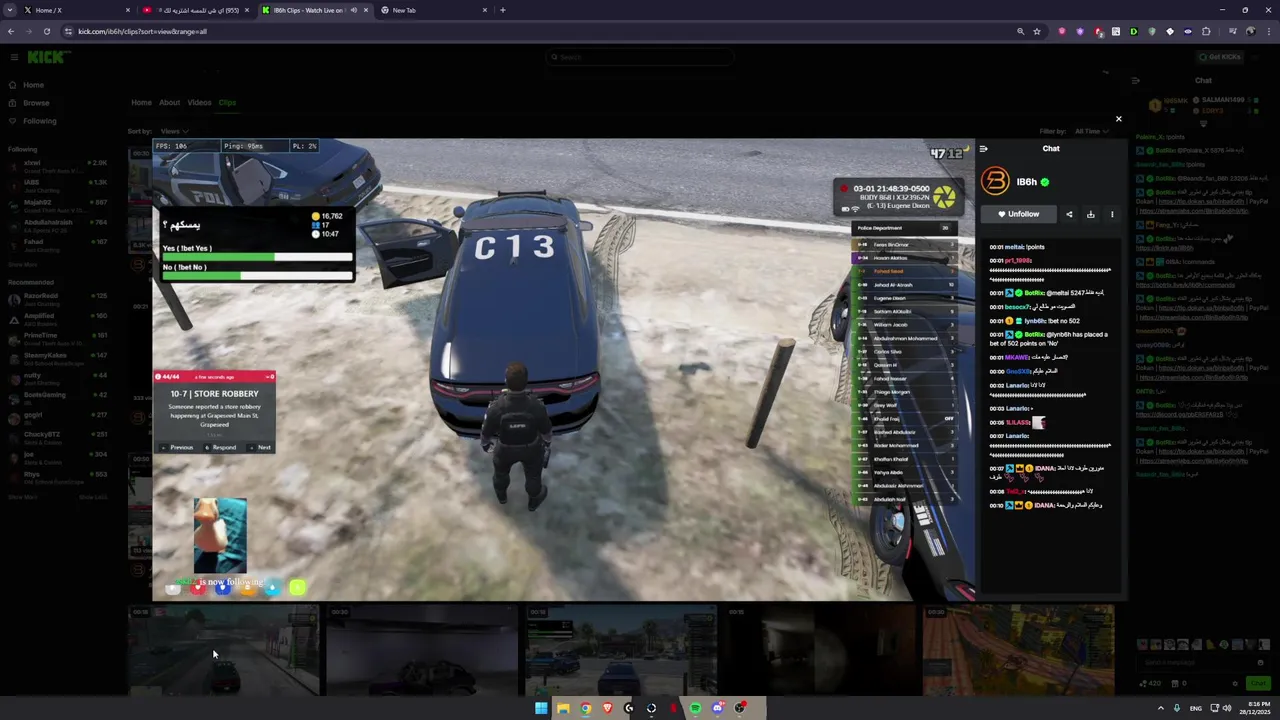Switch to the channel About tab

coord(170,103)
